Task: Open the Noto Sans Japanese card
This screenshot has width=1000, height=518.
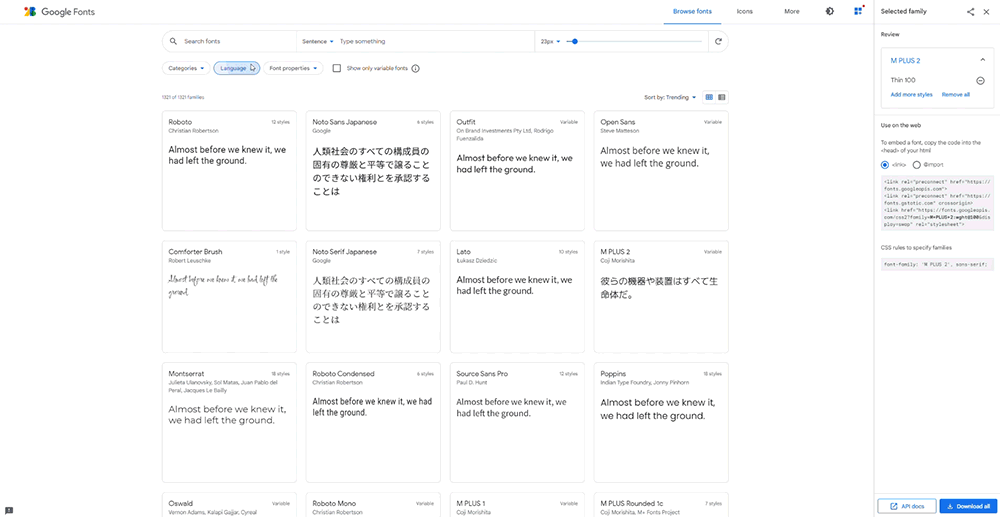Action: (x=373, y=170)
